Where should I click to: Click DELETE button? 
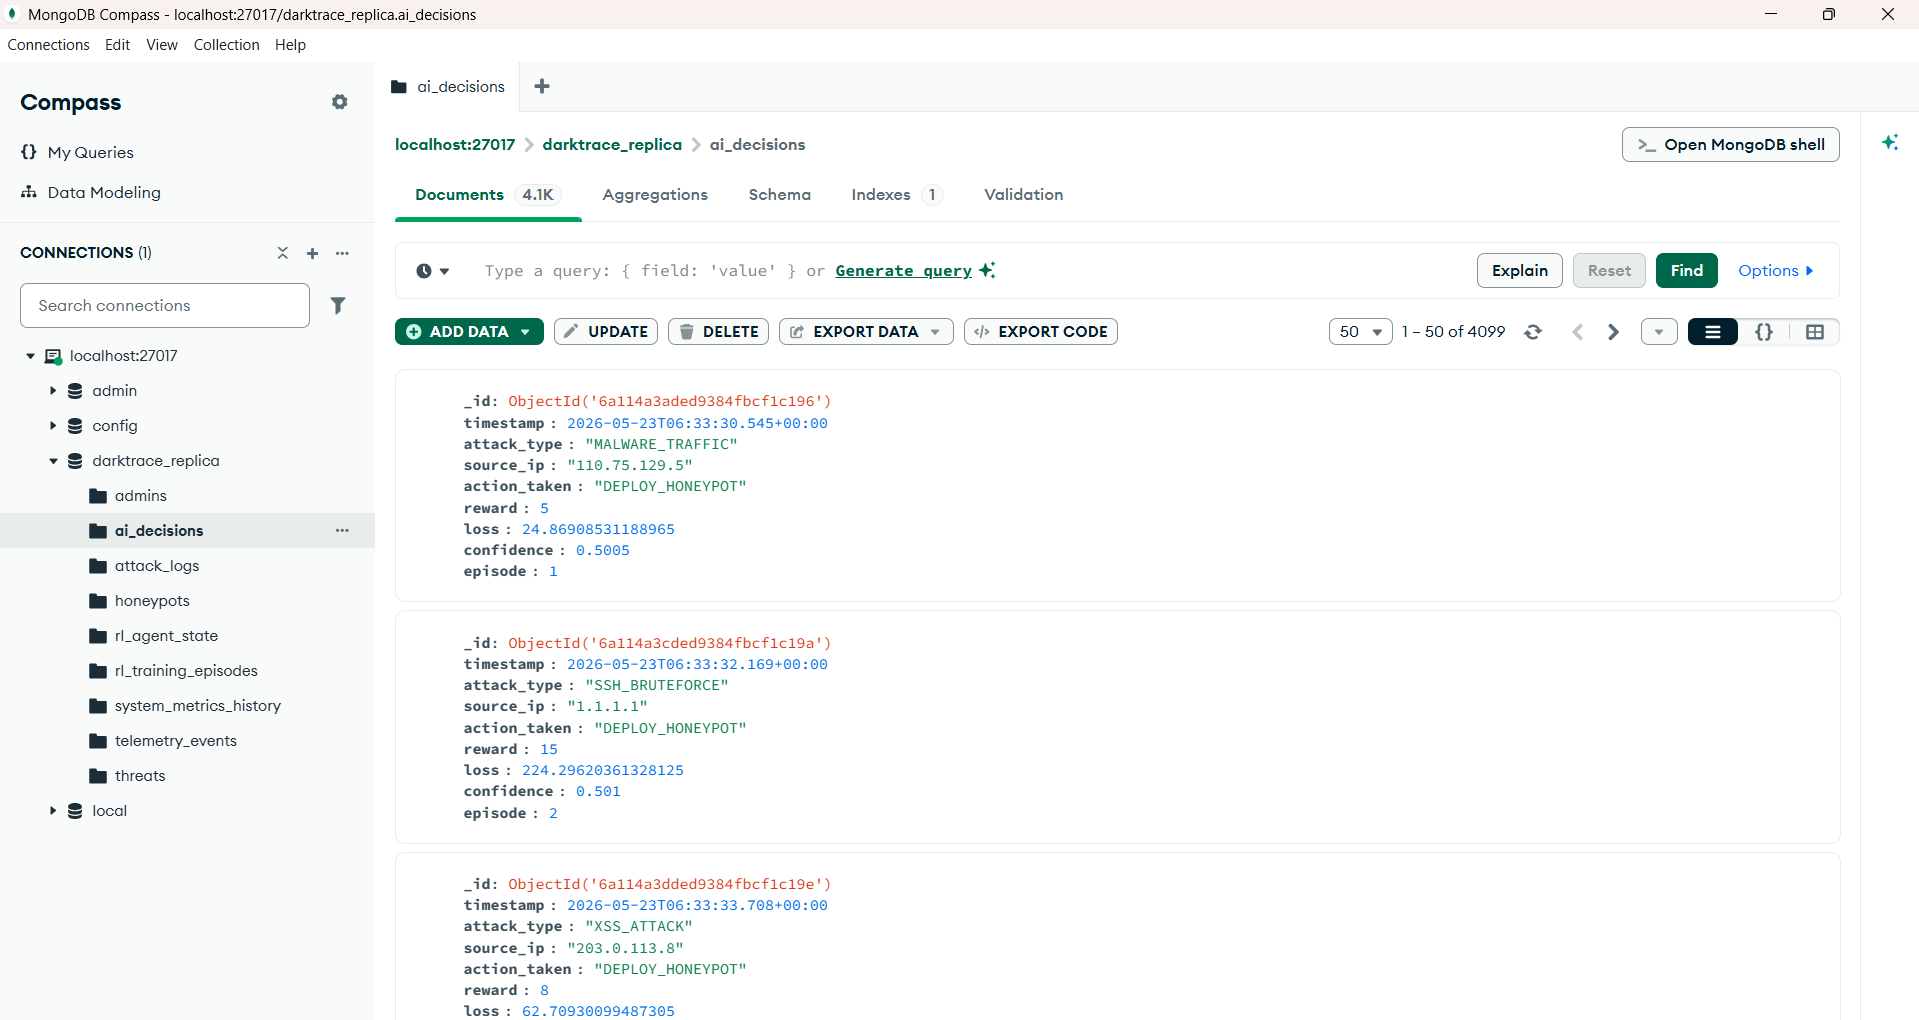pos(718,332)
